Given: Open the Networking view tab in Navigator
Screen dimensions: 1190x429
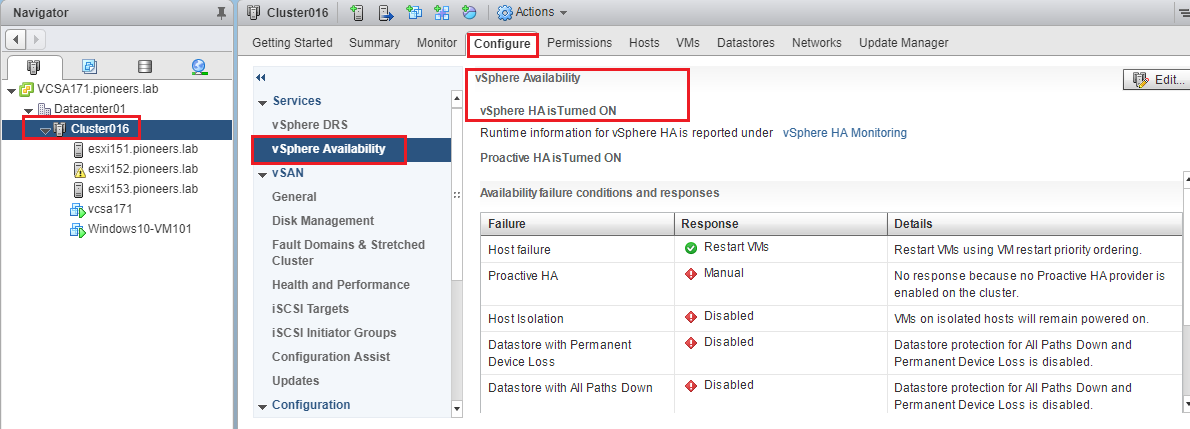Looking at the screenshot, I should [x=200, y=67].
